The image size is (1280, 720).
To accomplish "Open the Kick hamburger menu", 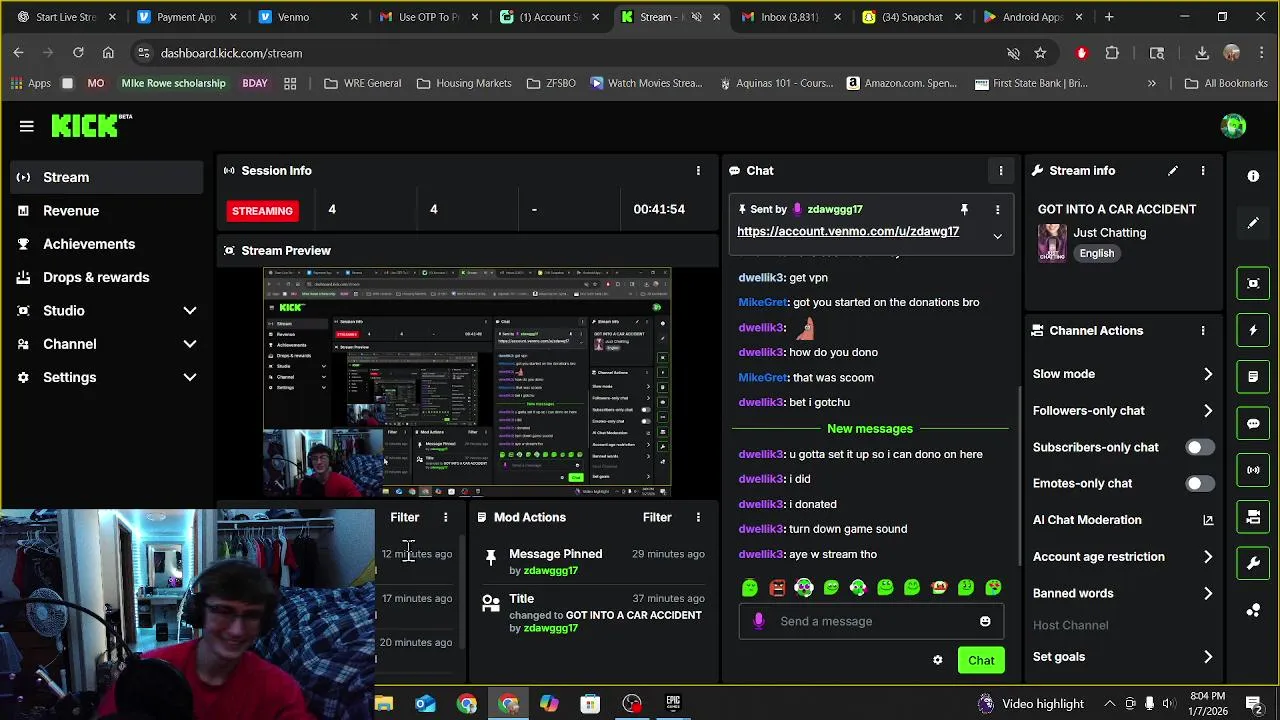I will point(27,126).
